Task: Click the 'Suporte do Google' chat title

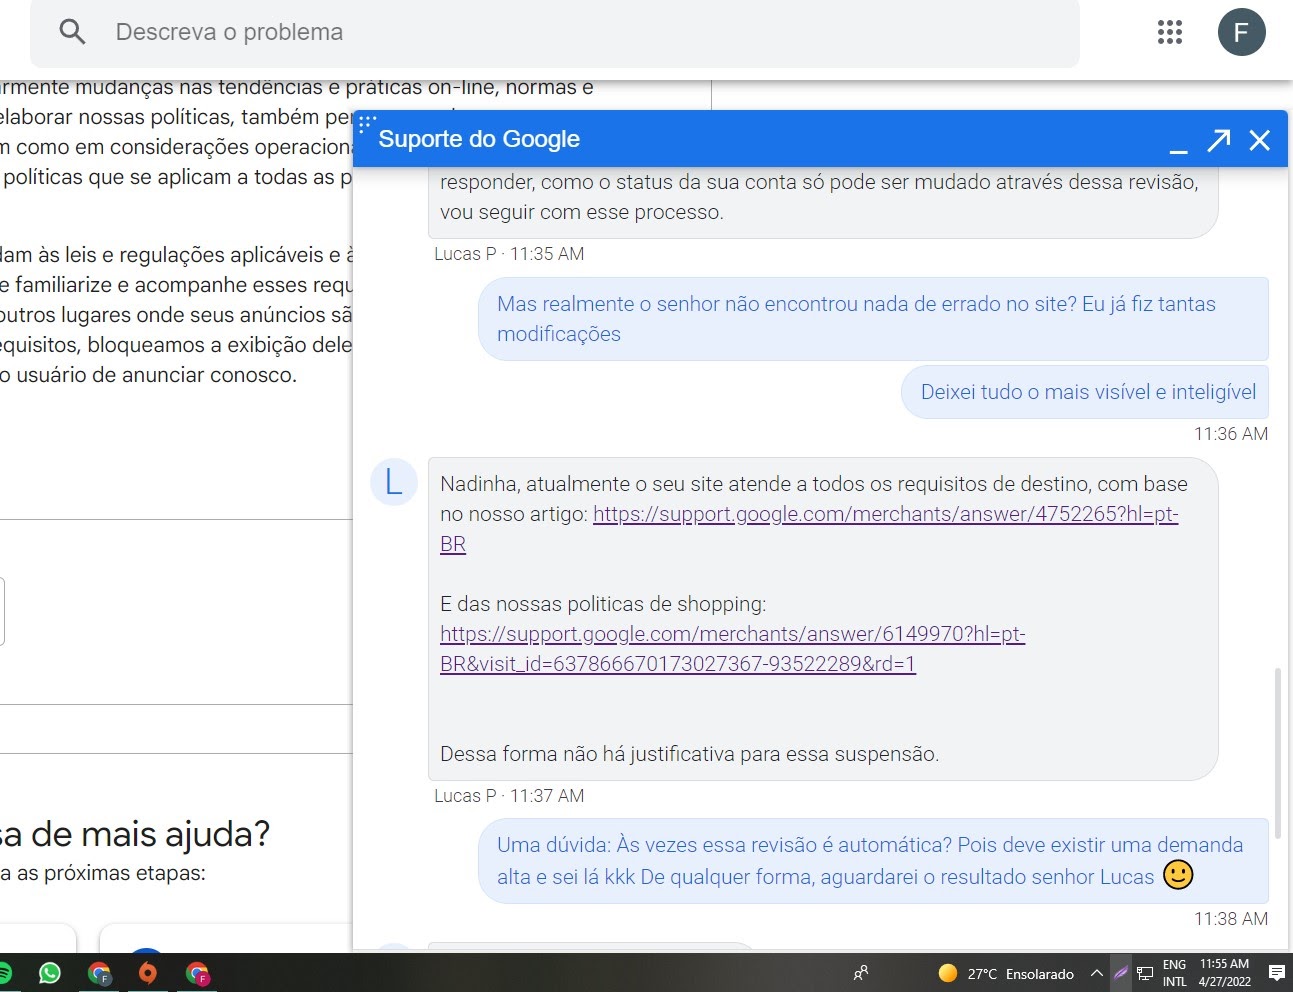Action: coord(479,139)
